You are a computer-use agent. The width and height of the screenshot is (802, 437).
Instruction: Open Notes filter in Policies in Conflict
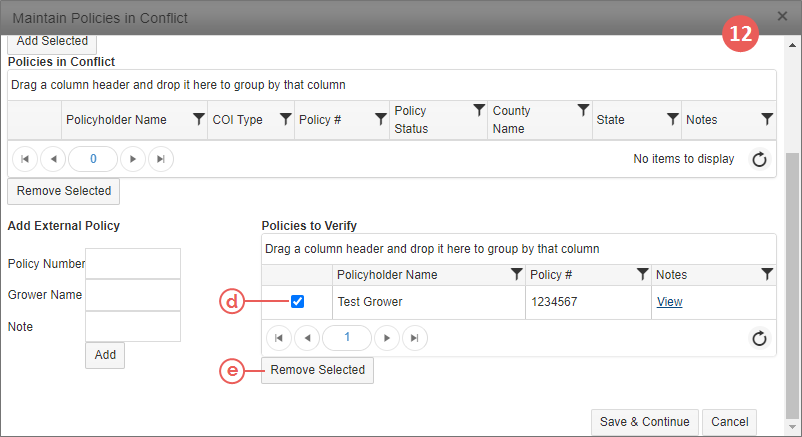767,119
